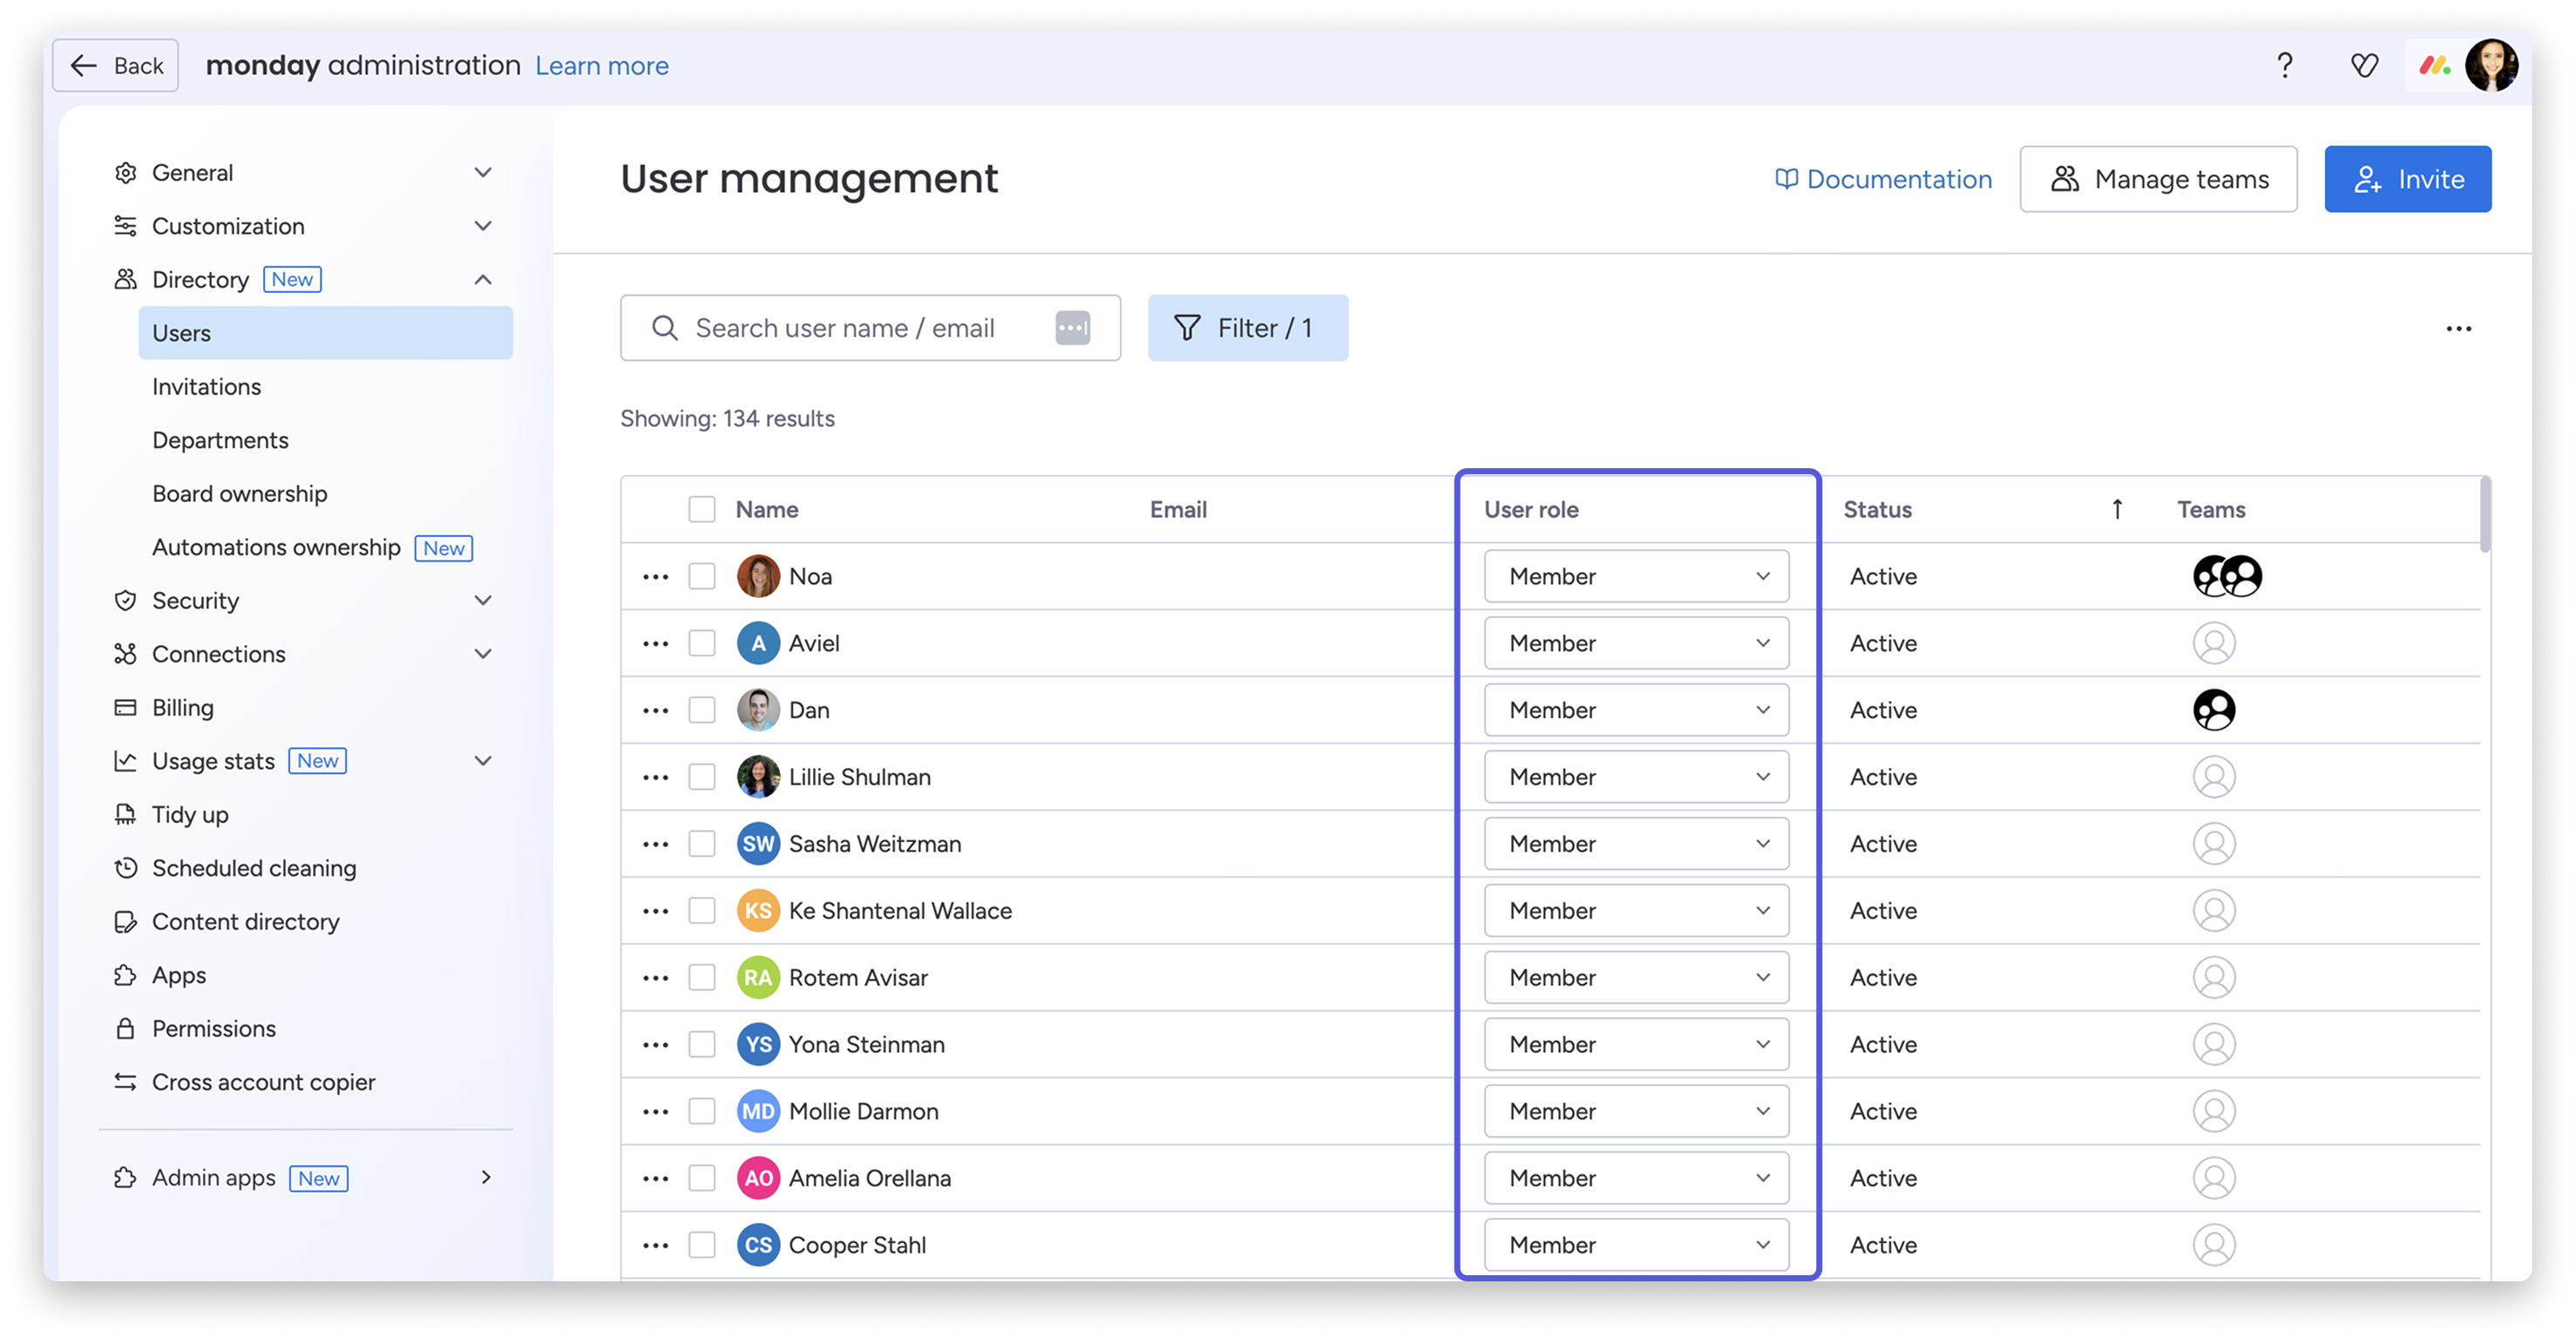Open table options three-dot menu at right
The height and width of the screenshot is (1338, 2576).
pos(2458,329)
